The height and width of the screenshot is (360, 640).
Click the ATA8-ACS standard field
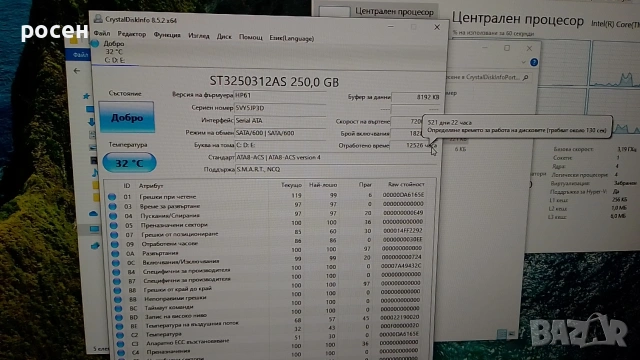tap(336, 158)
